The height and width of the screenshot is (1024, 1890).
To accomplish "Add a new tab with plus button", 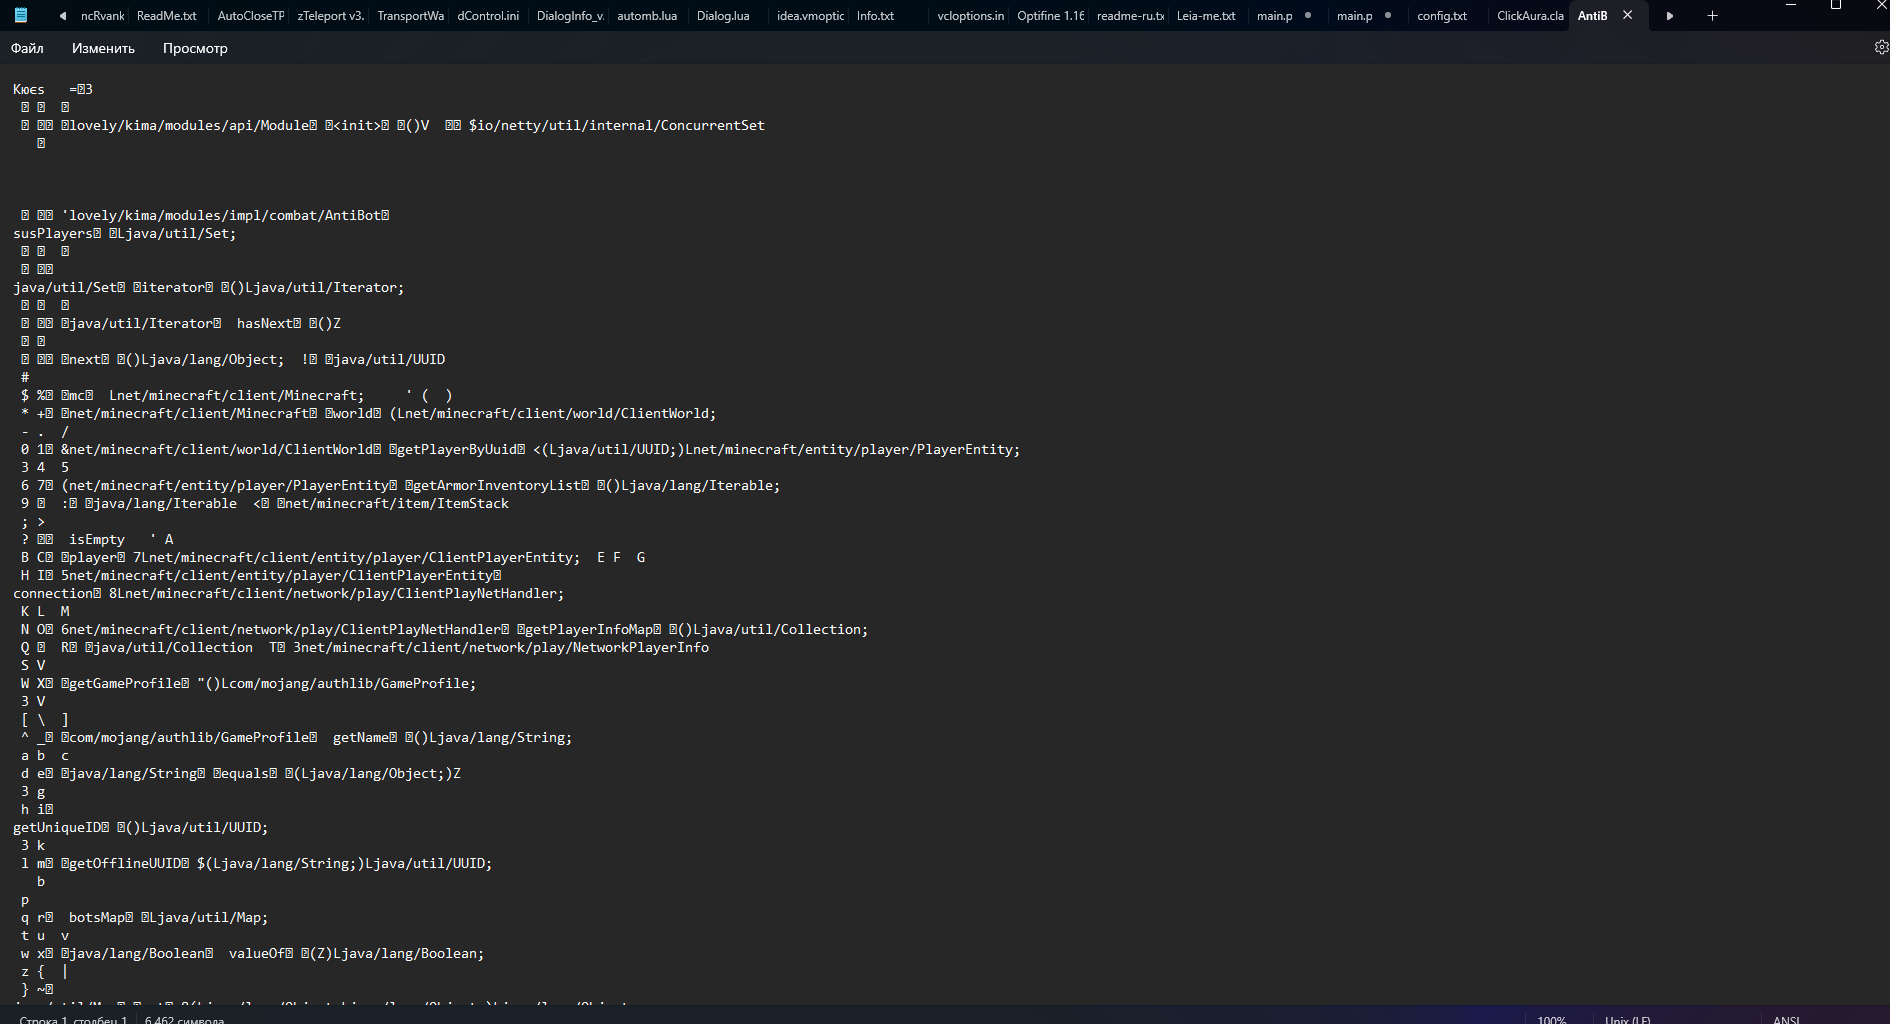I will click(x=1712, y=16).
